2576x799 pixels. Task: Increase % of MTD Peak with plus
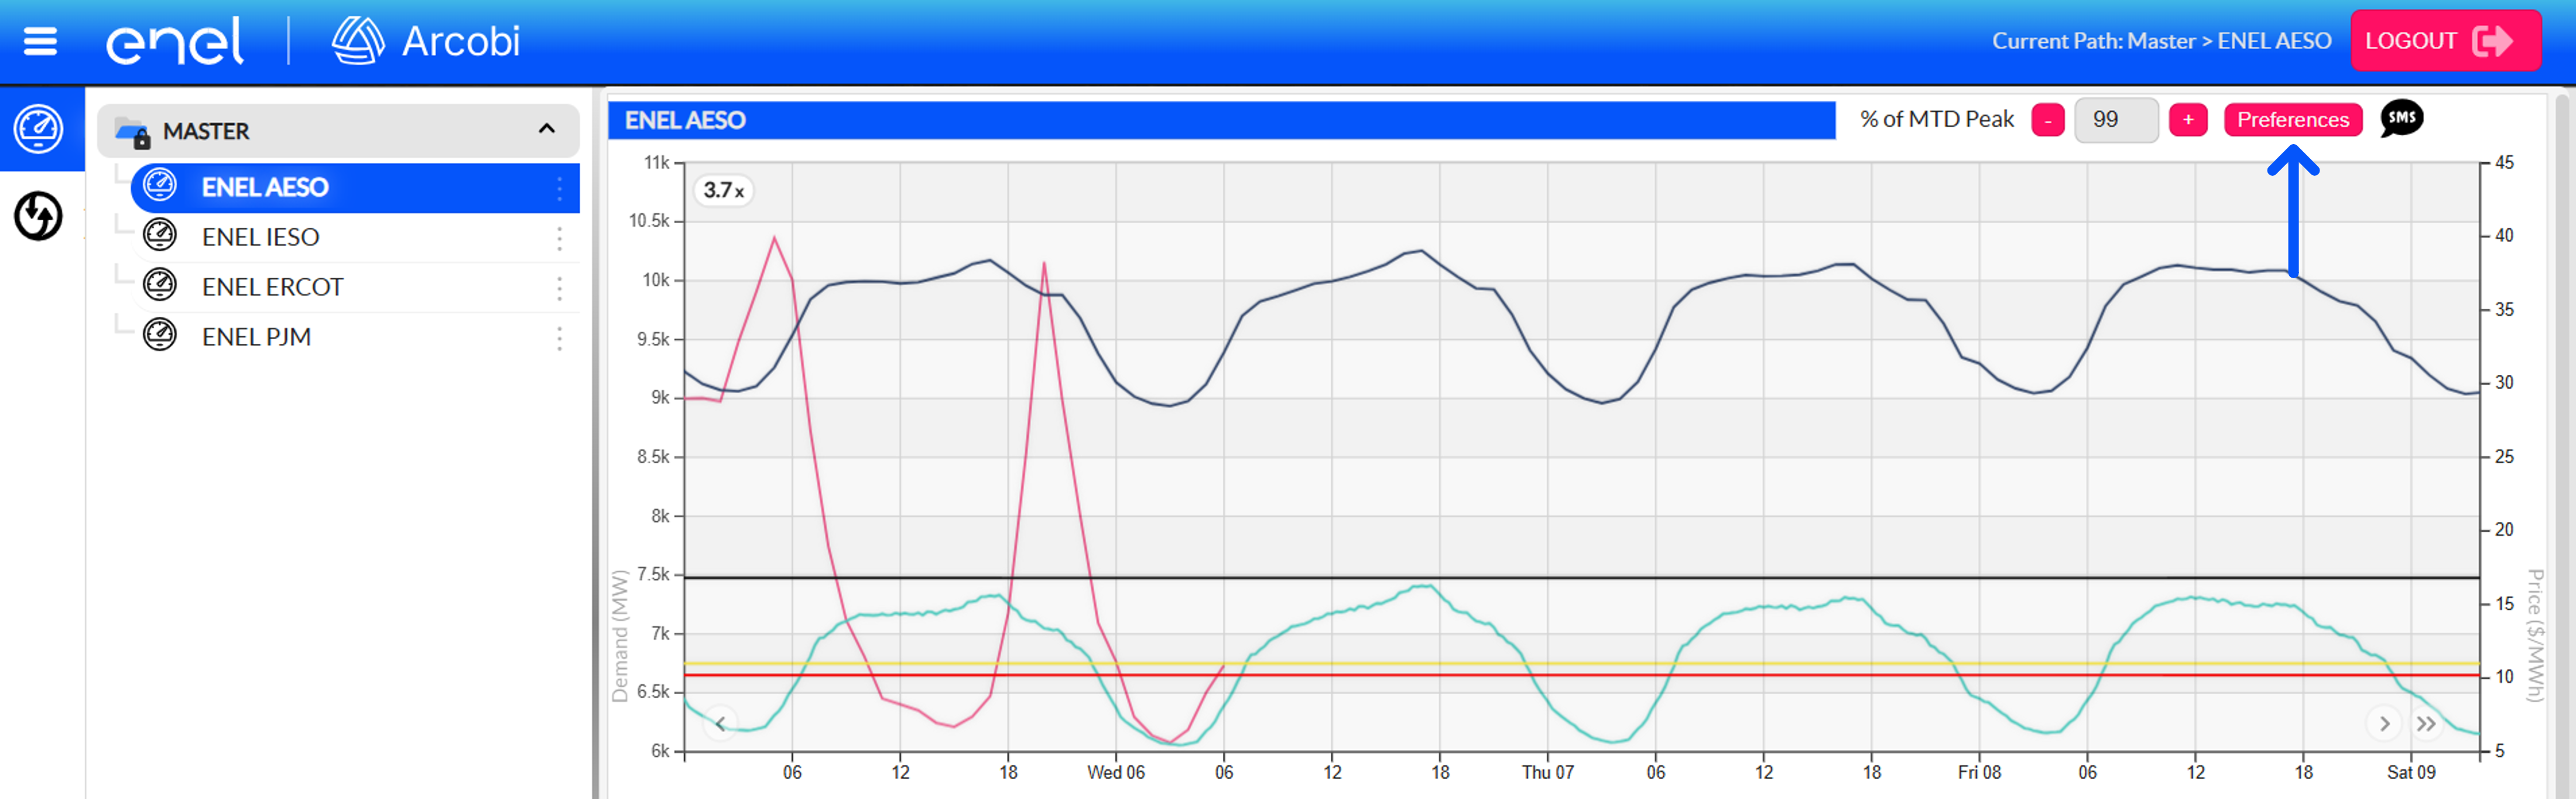[x=2187, y=120]
